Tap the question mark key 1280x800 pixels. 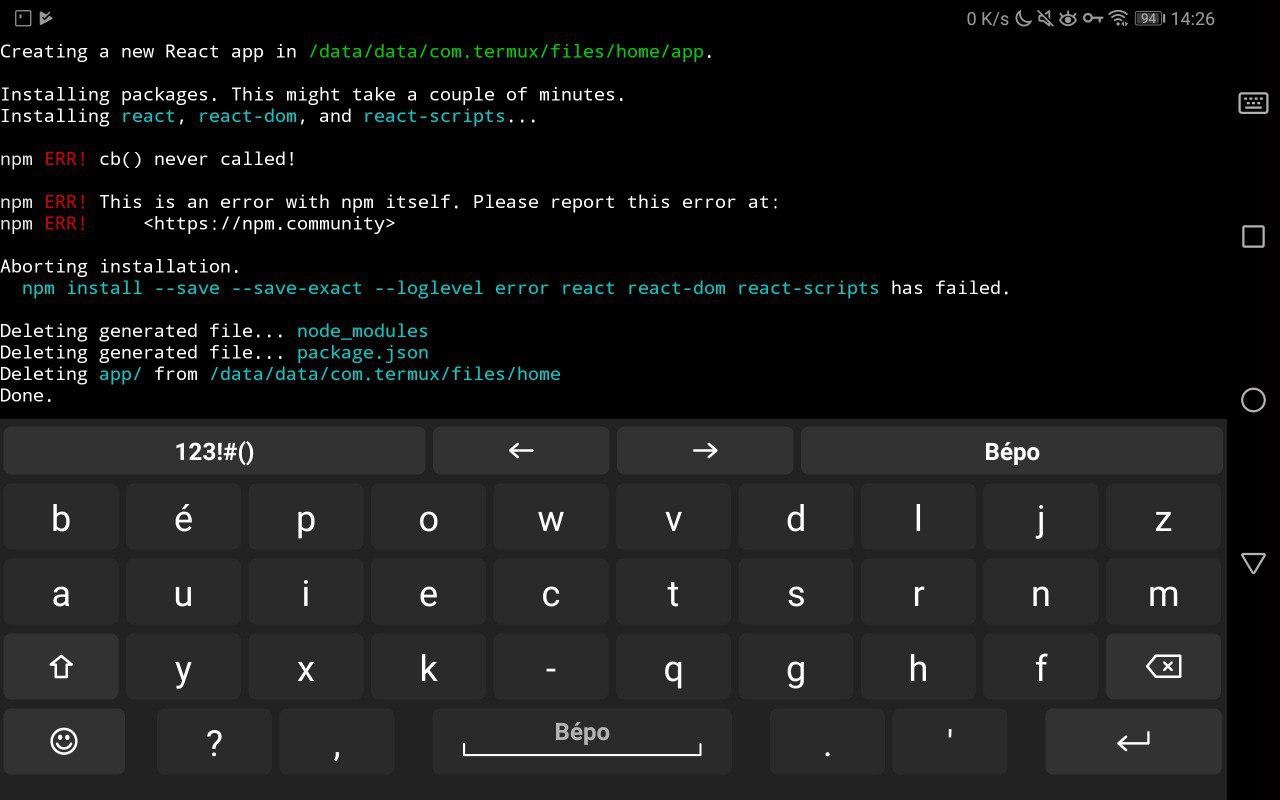coord(214,741)
